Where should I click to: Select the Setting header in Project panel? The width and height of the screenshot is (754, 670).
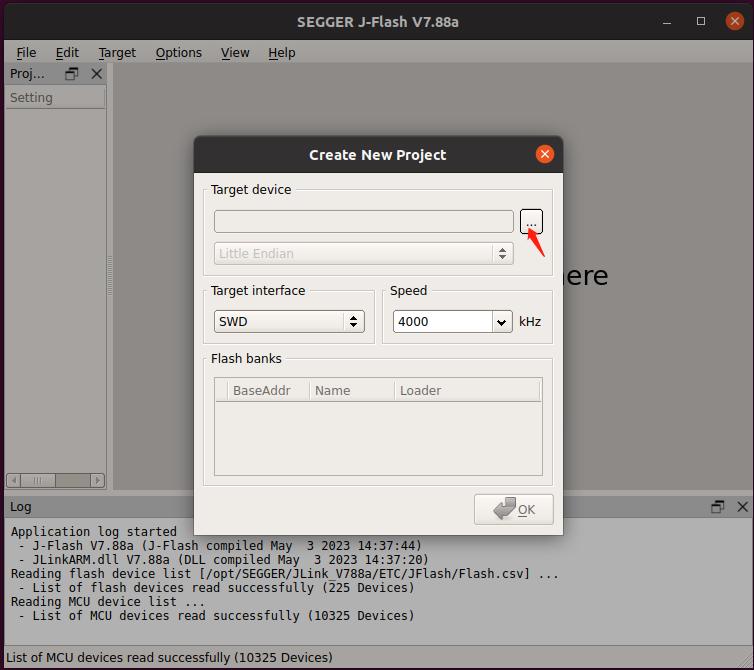[x=55, y=98]
